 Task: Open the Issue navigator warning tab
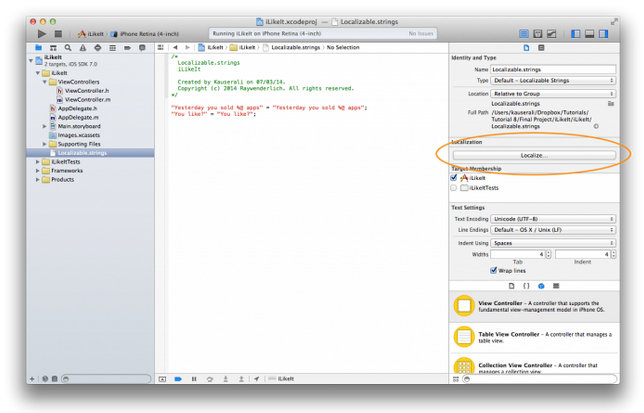pyautogui.click(x=83, y=48)
